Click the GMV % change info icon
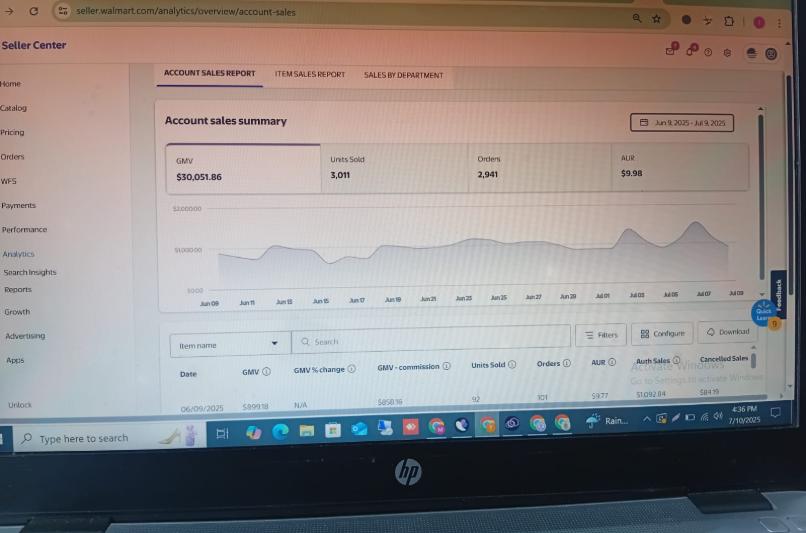Viewport: 806px width, 533px height. tap(352, 369)
